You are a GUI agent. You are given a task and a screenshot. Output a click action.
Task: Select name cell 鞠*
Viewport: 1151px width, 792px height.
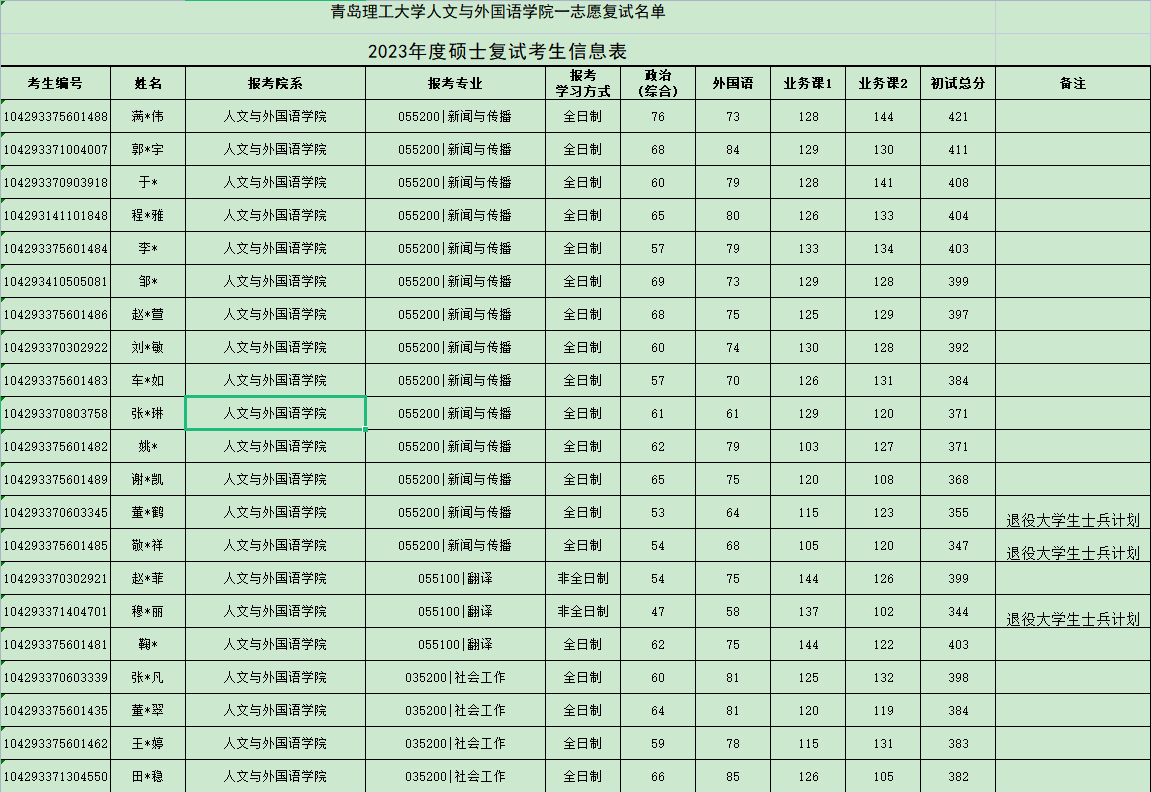tap(148, 644)
